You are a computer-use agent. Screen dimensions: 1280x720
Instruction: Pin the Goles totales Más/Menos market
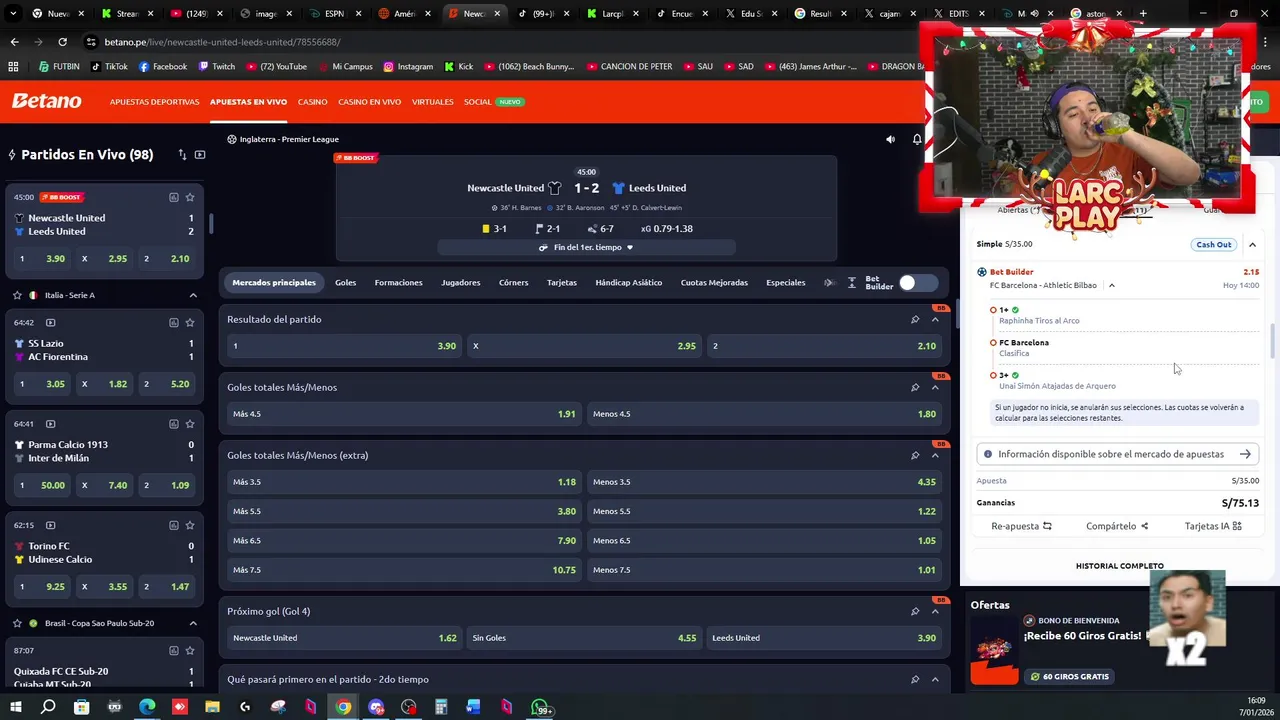pos(914,387)
